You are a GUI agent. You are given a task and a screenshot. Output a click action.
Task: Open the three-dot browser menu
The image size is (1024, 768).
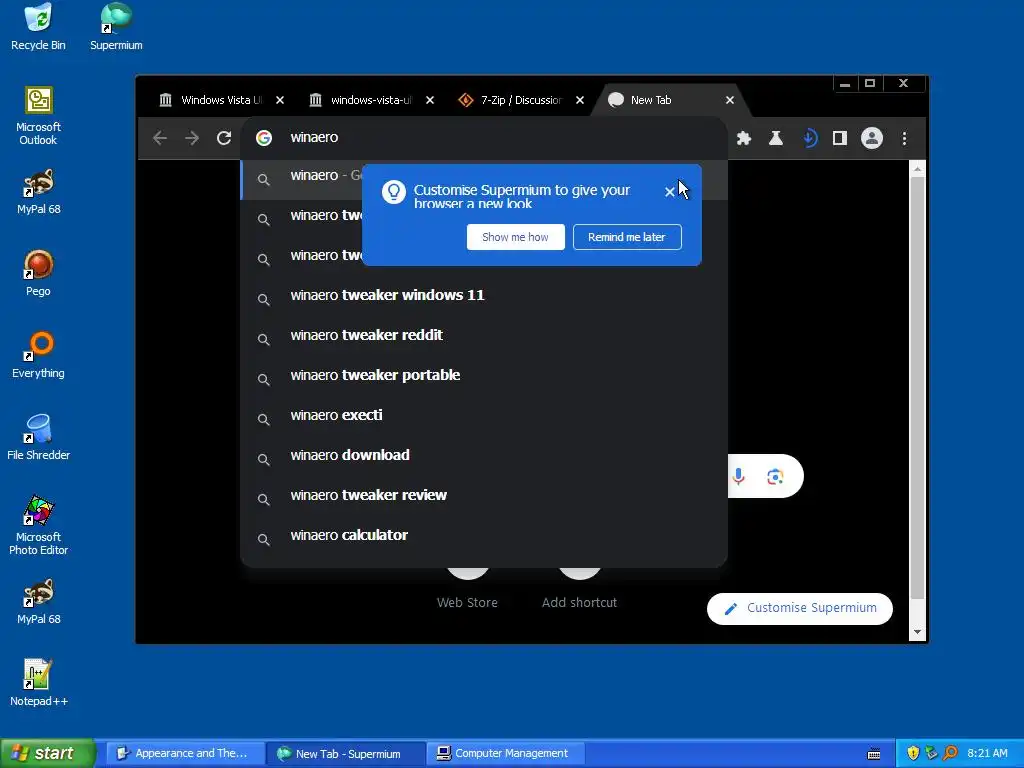tap(904, 138)
